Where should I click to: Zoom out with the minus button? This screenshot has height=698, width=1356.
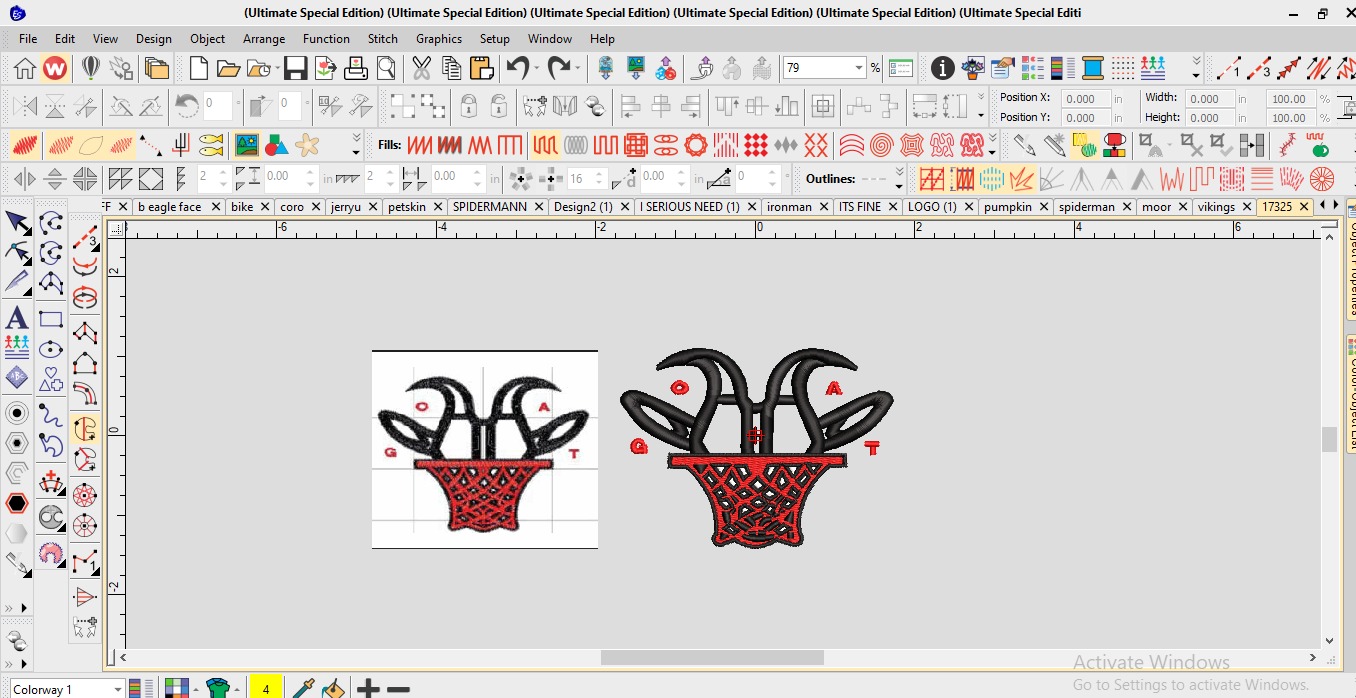tap(398, 688)
